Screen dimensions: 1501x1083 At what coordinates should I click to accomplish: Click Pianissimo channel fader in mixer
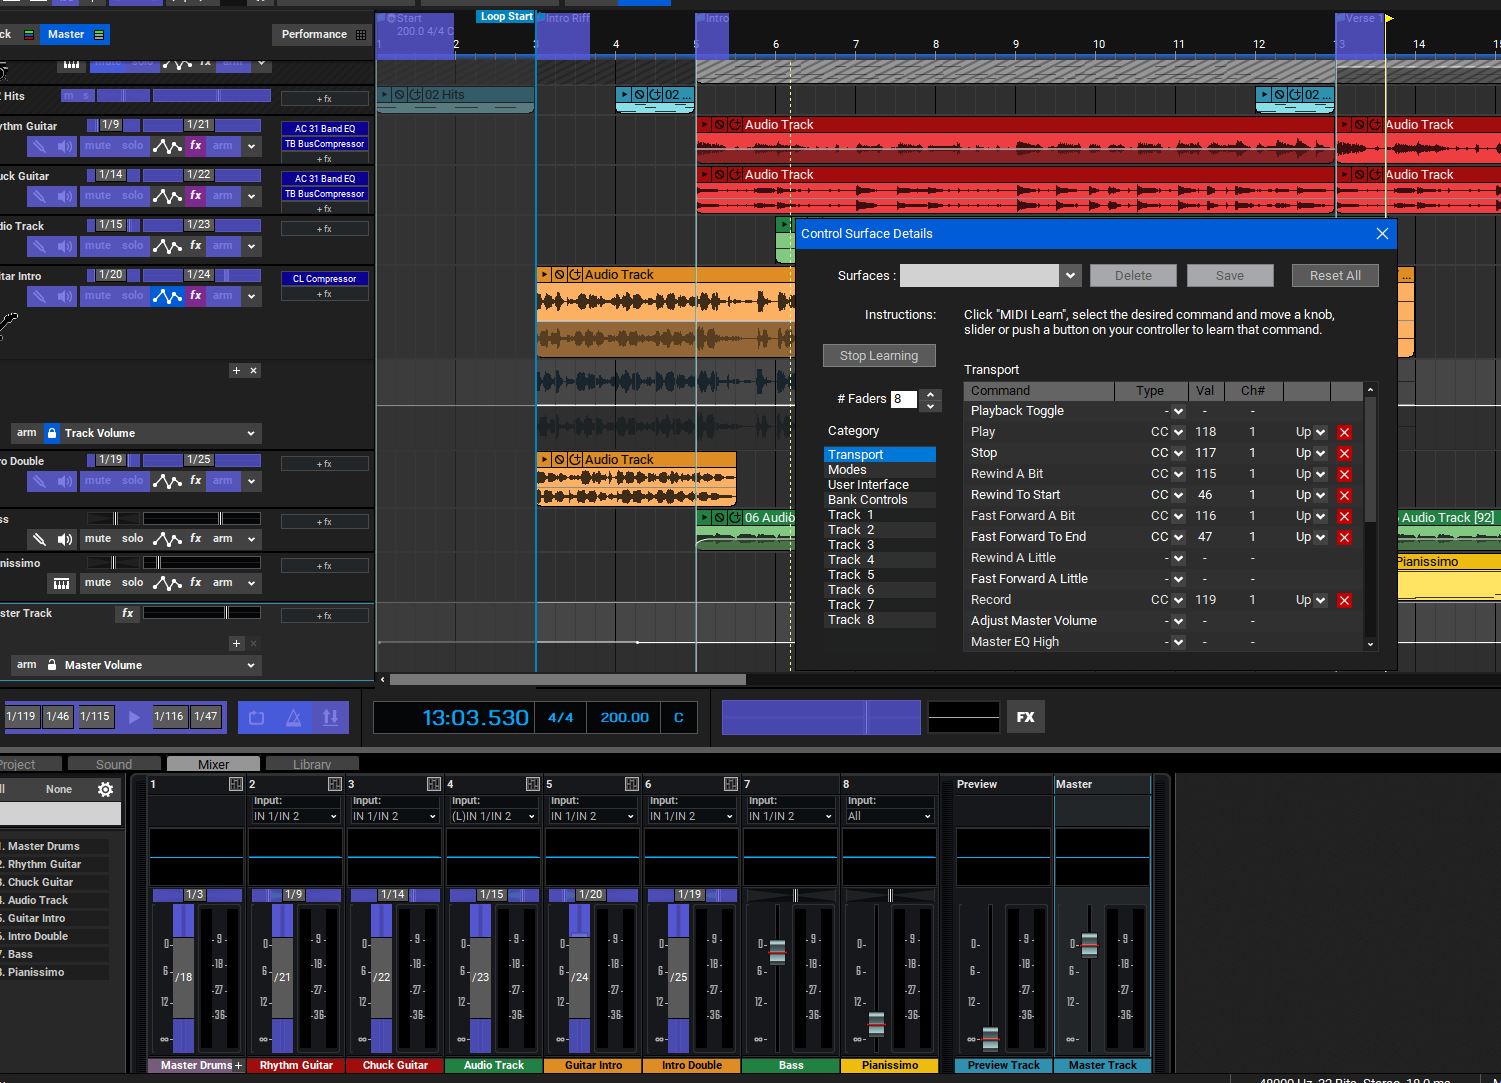(x=876, y=1023)
